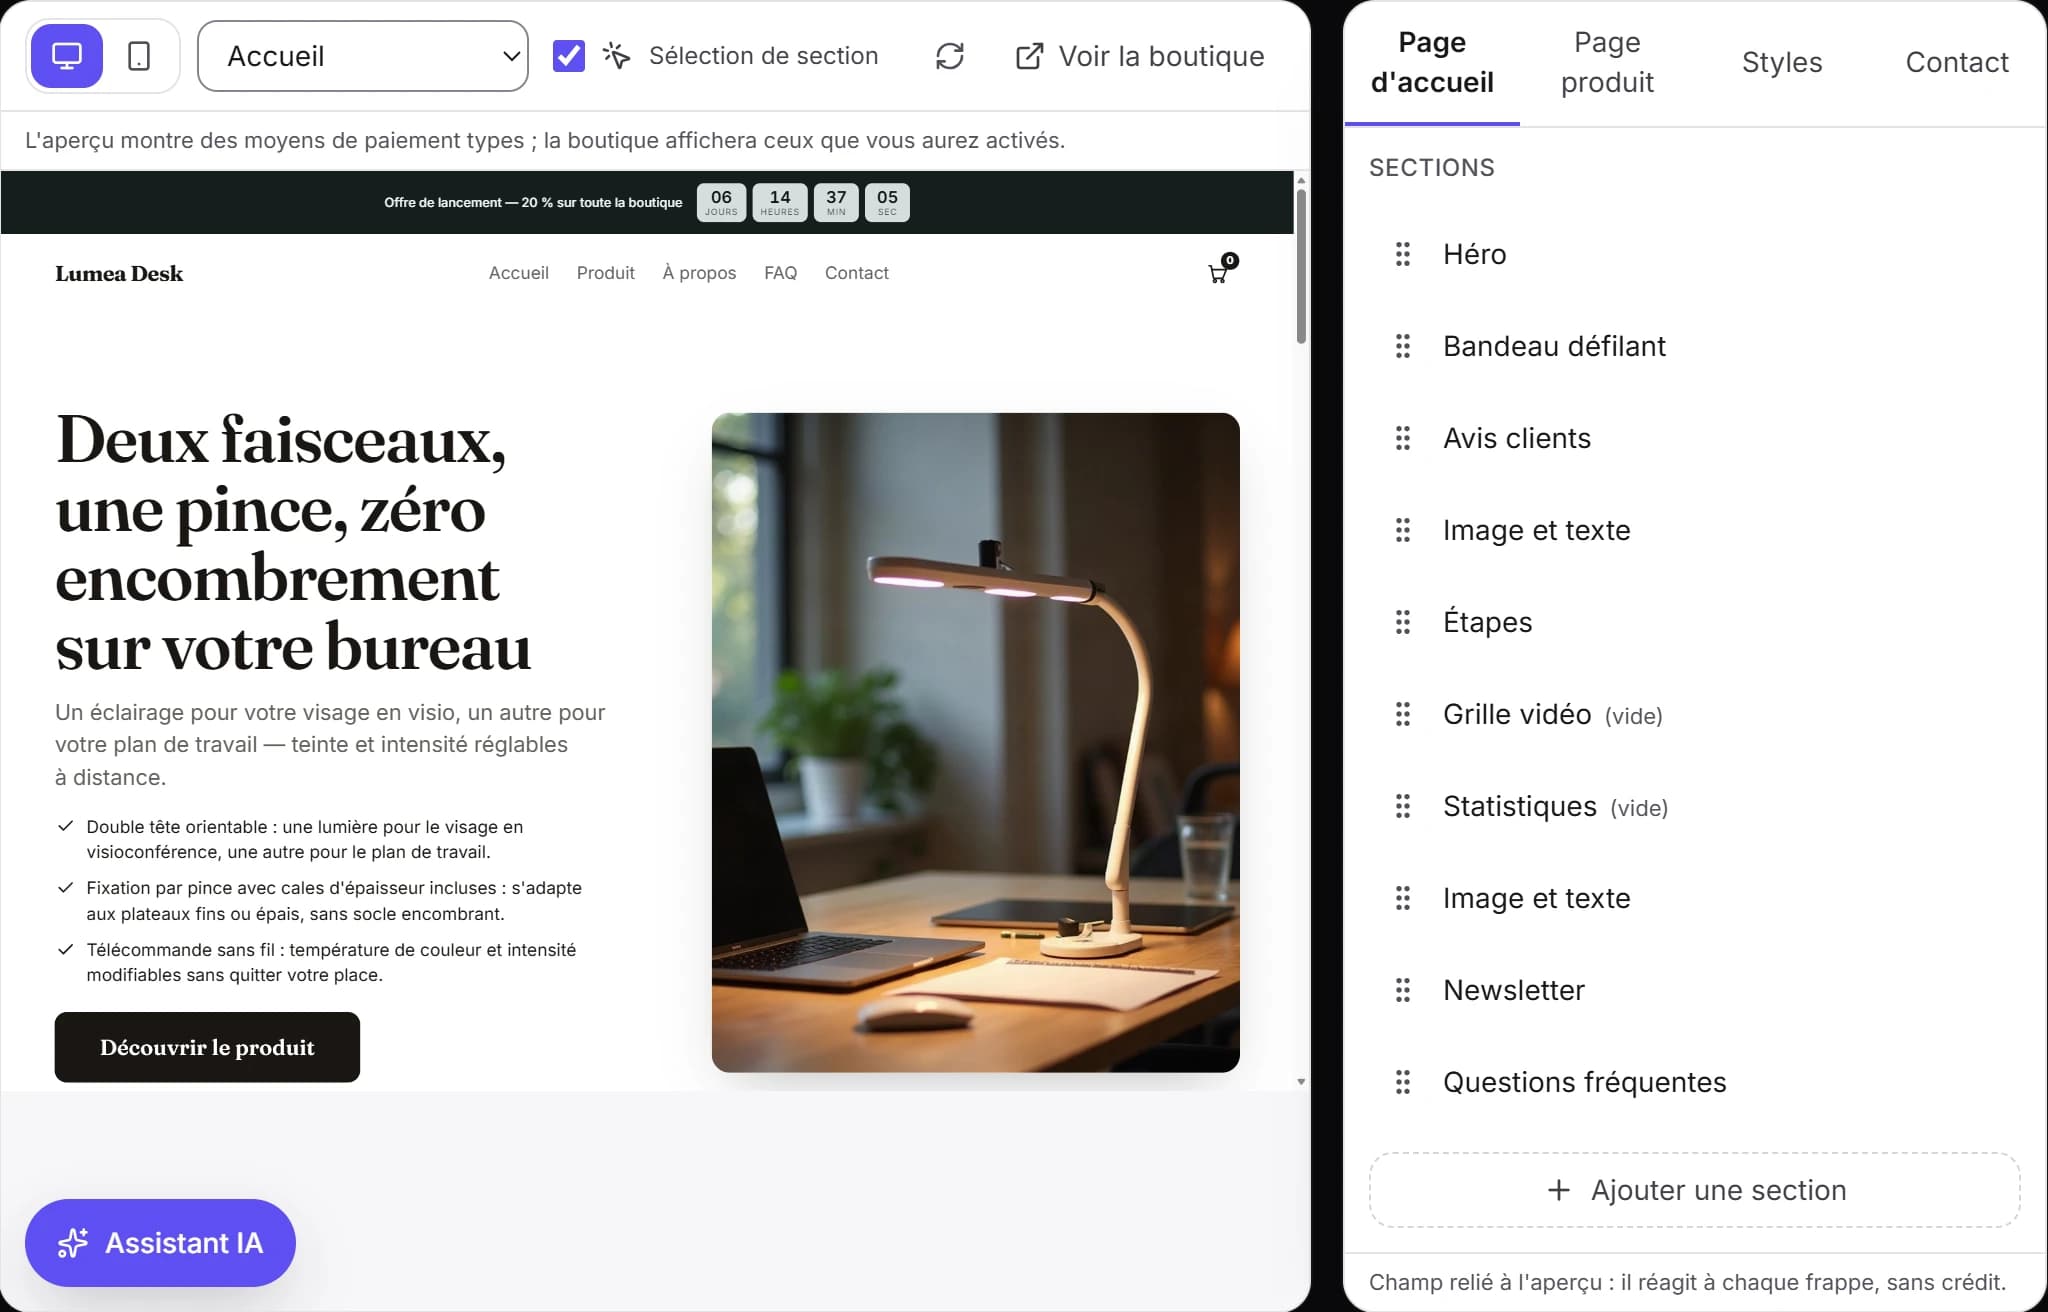Switch to mobile preview mode
This screenshot has height=1312, width=2048.
coord(139,56)
